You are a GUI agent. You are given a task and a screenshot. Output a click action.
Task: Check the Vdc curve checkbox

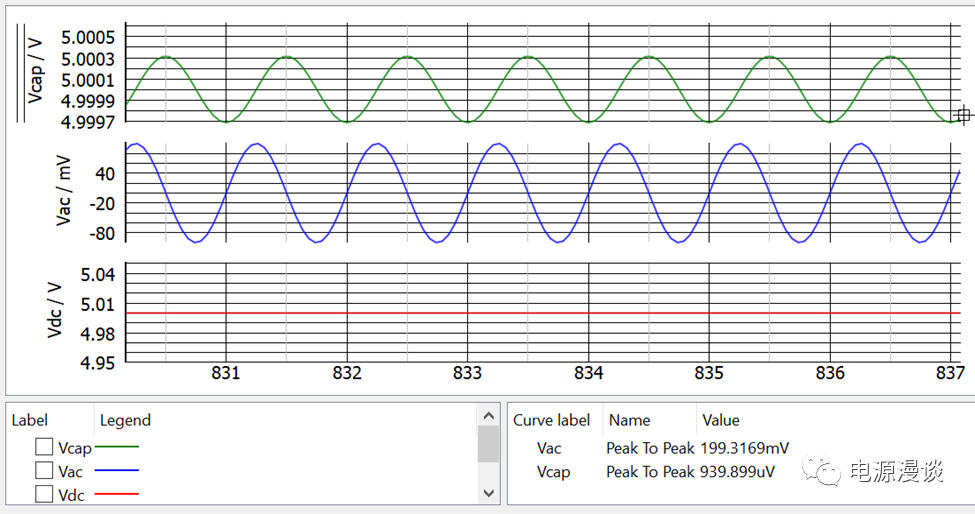click(44, 493)
